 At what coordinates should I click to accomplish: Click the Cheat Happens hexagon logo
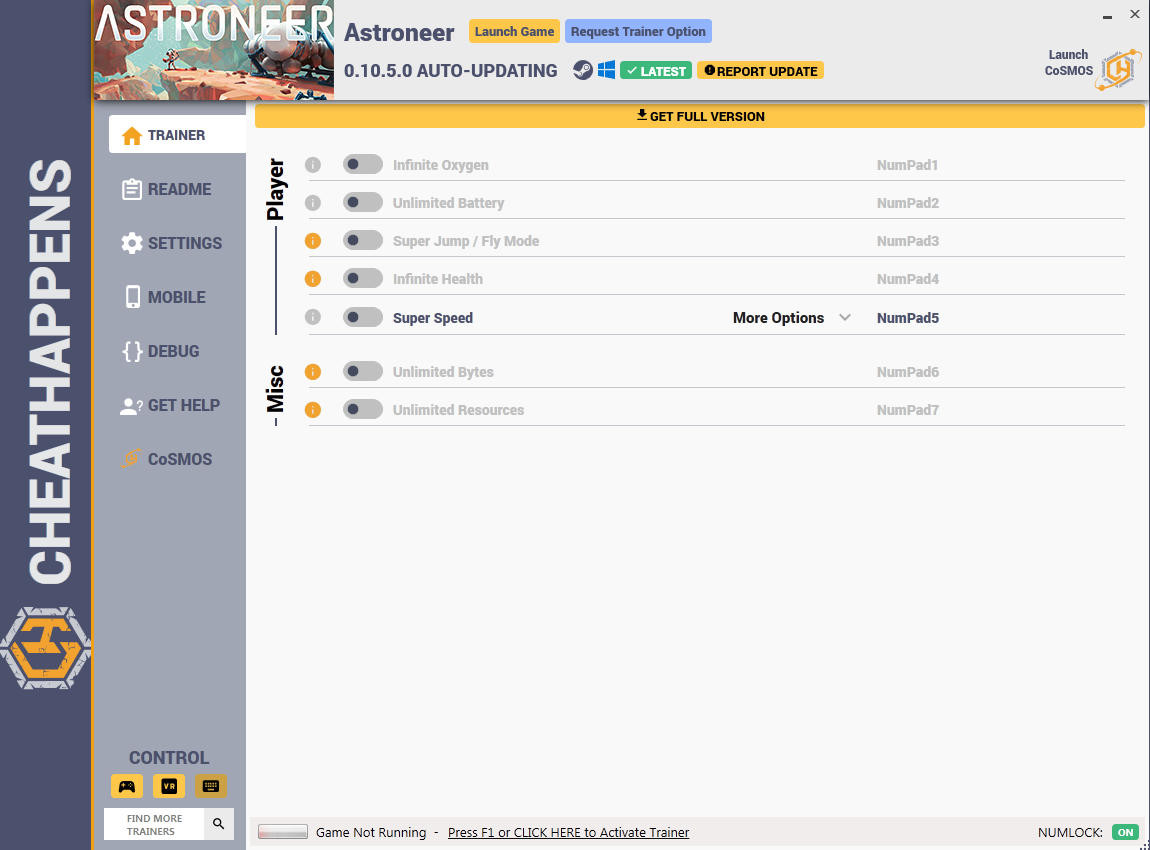tap(45, 648)
